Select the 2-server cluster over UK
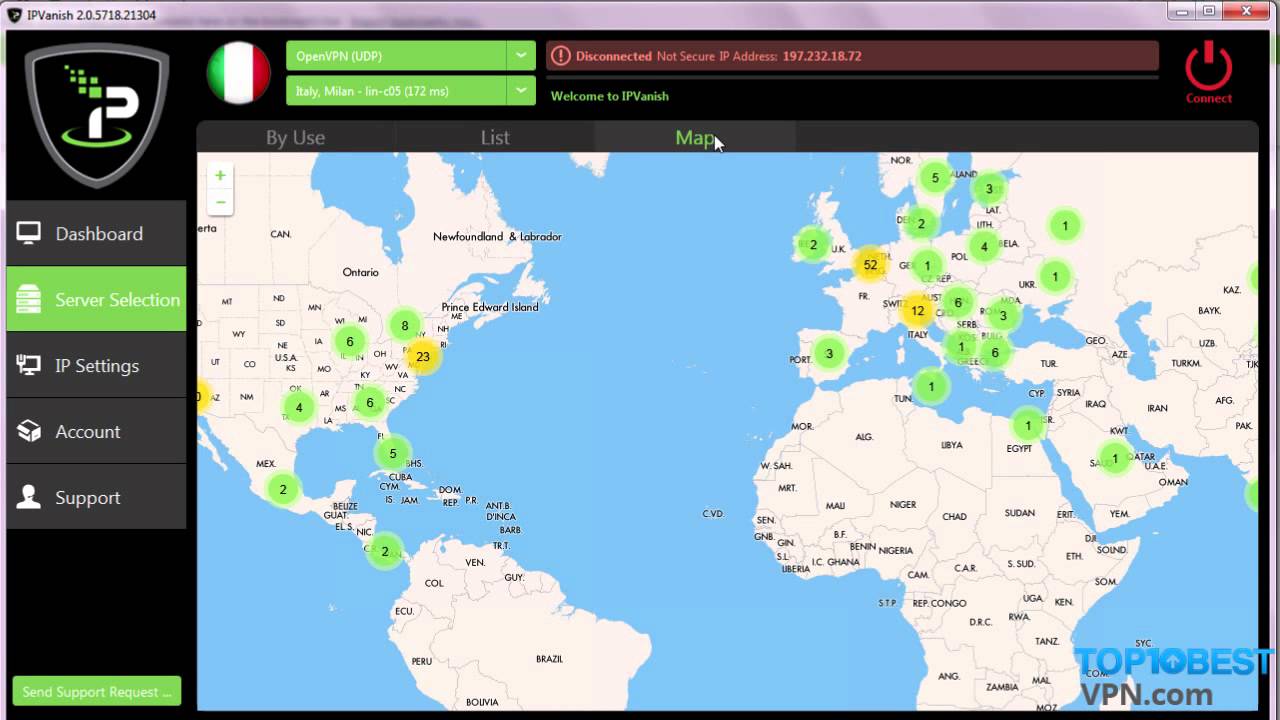The height and width of the screenshot is (720, 1280). pyautogui.click(x=813, y=245)
